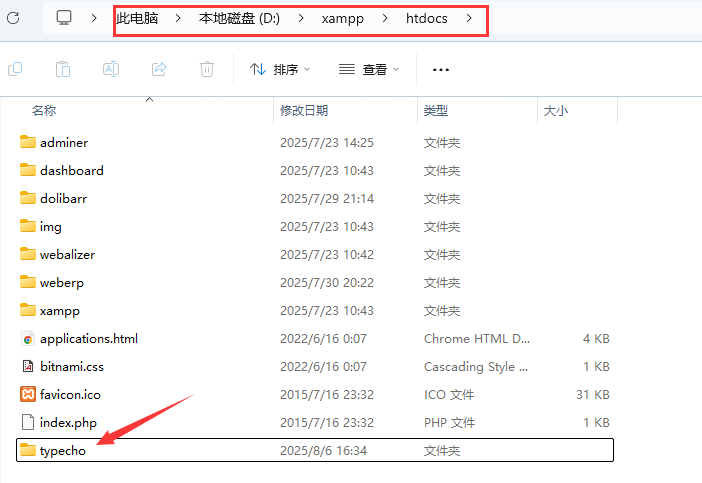Go to 本地磁盘 (D:) in the breadcrumb
Image resolution: width=702 pixels, height=483 pixels.
pos(239,18)
